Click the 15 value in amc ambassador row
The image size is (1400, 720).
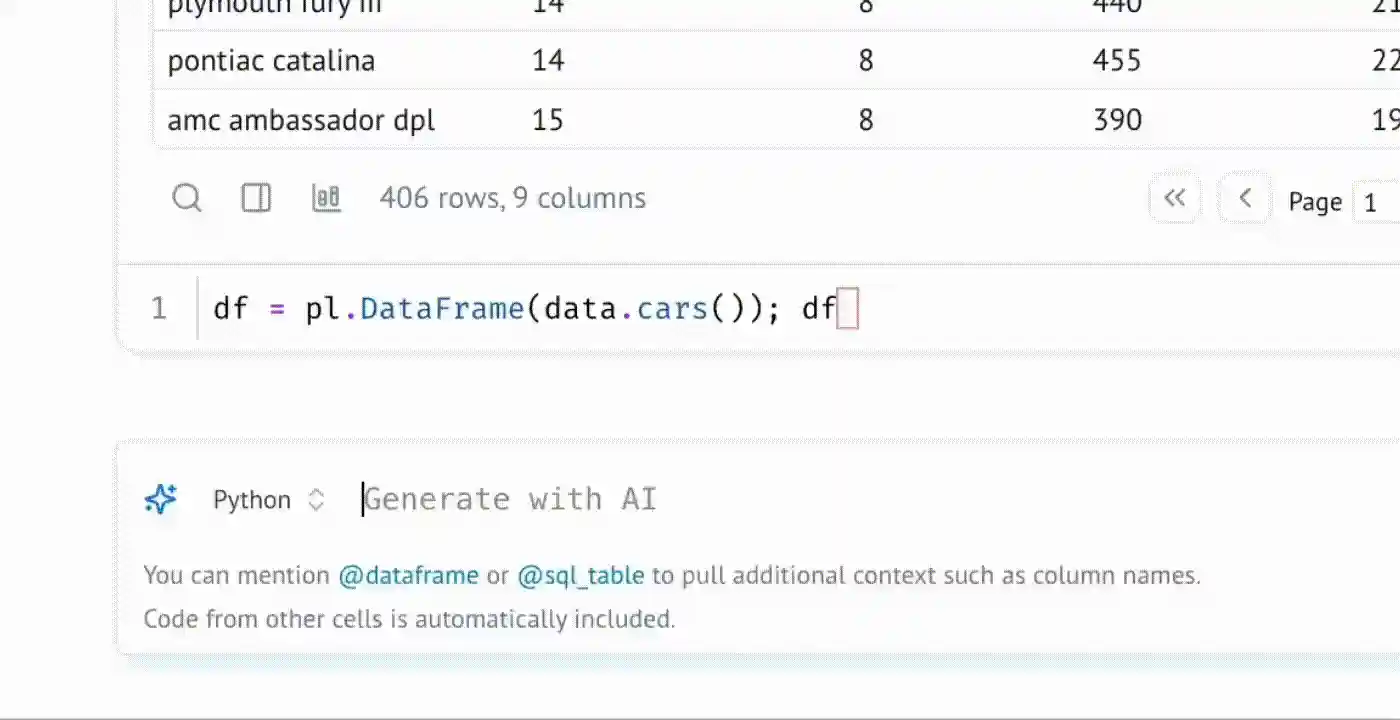click(x=548, y=121)
